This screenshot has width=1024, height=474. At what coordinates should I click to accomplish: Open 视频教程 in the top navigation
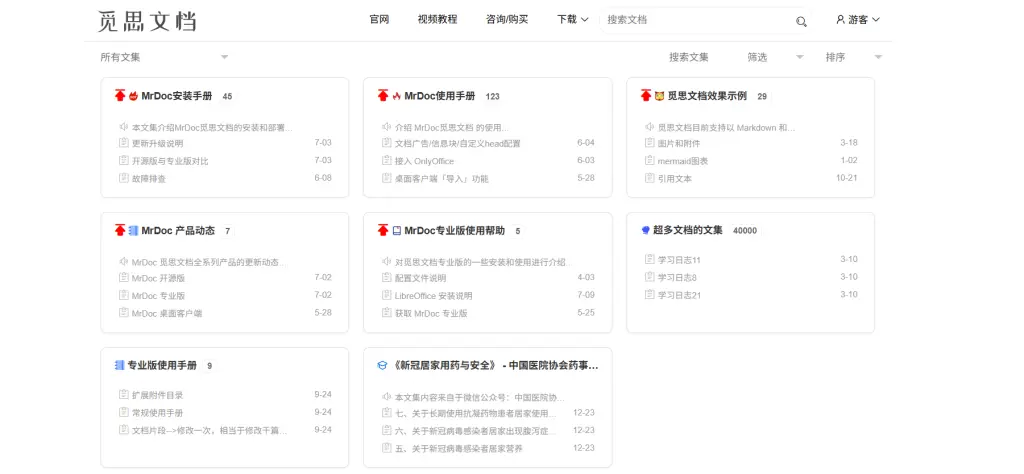pos(438,20)
